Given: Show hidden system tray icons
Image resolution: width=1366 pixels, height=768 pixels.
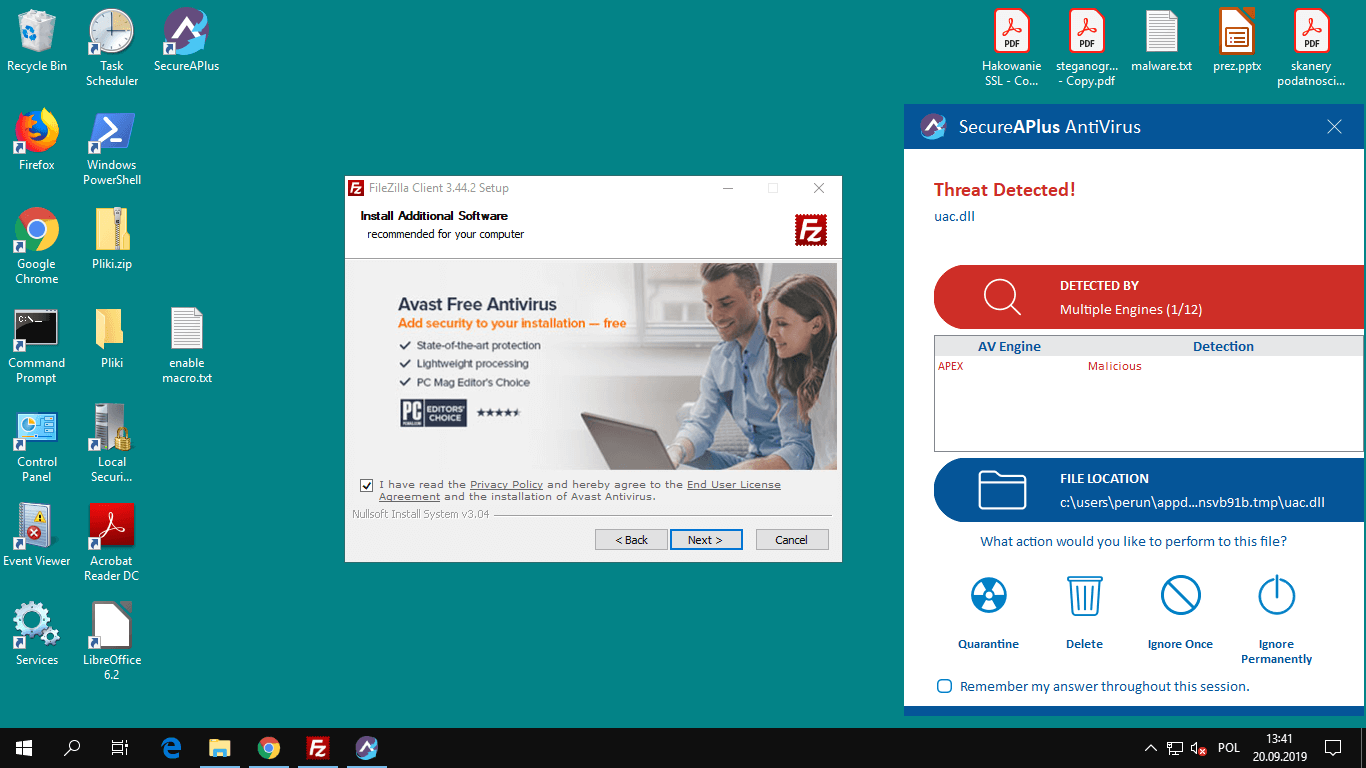Looking at the screenshot, I should [x=1150, y=747].
